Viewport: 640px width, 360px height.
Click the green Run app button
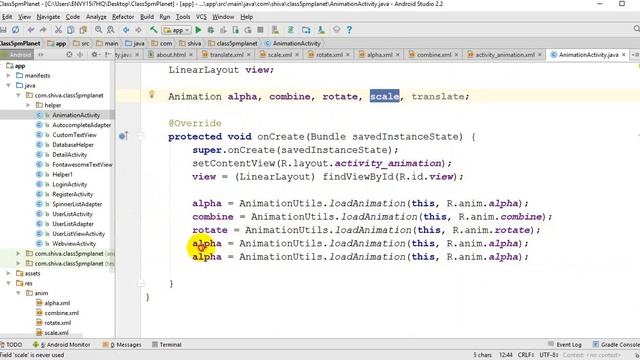coord(198,30)
